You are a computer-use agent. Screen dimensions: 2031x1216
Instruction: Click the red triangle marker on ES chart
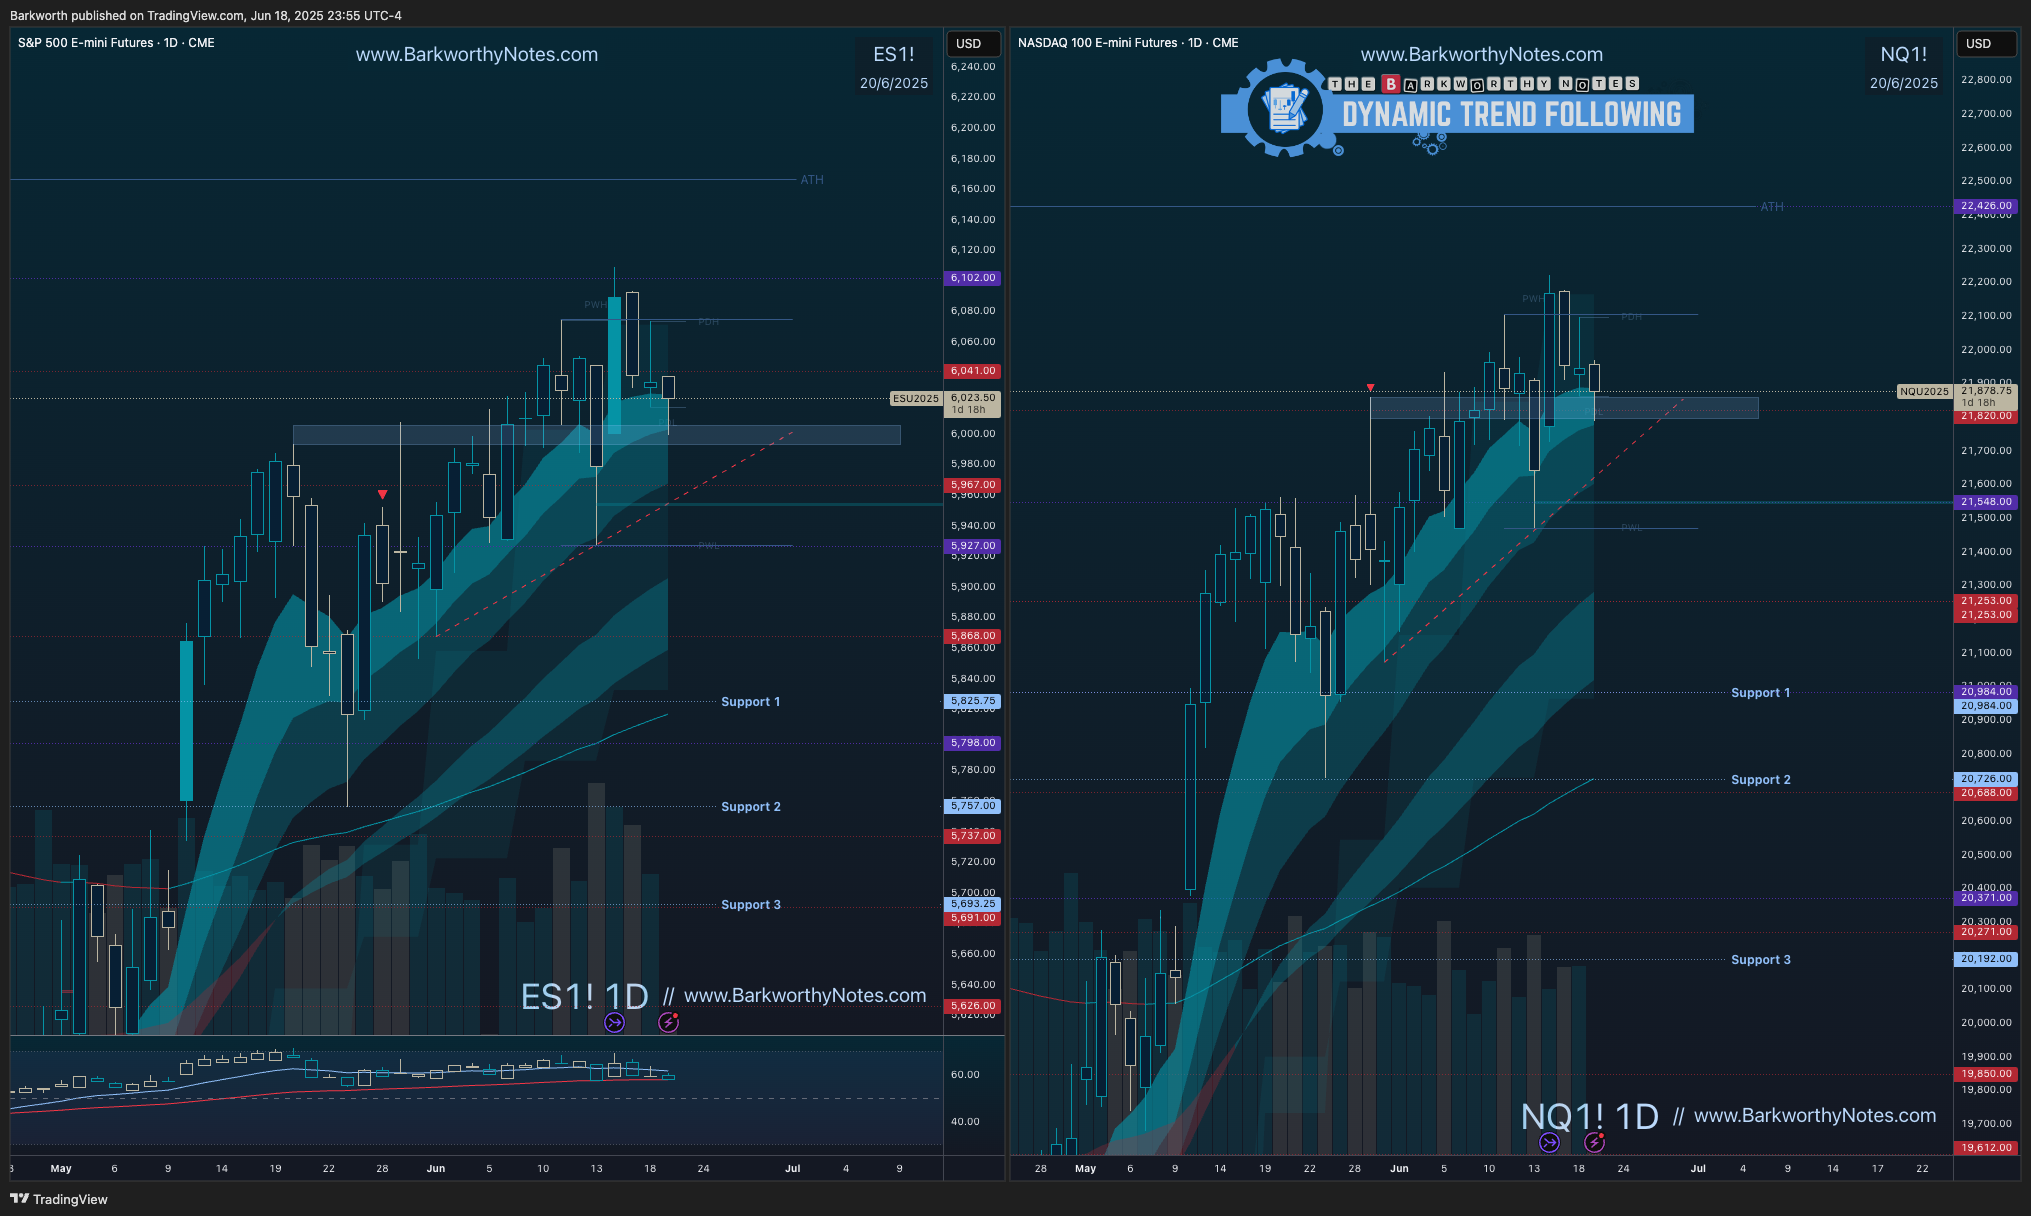tap(382, 494)
